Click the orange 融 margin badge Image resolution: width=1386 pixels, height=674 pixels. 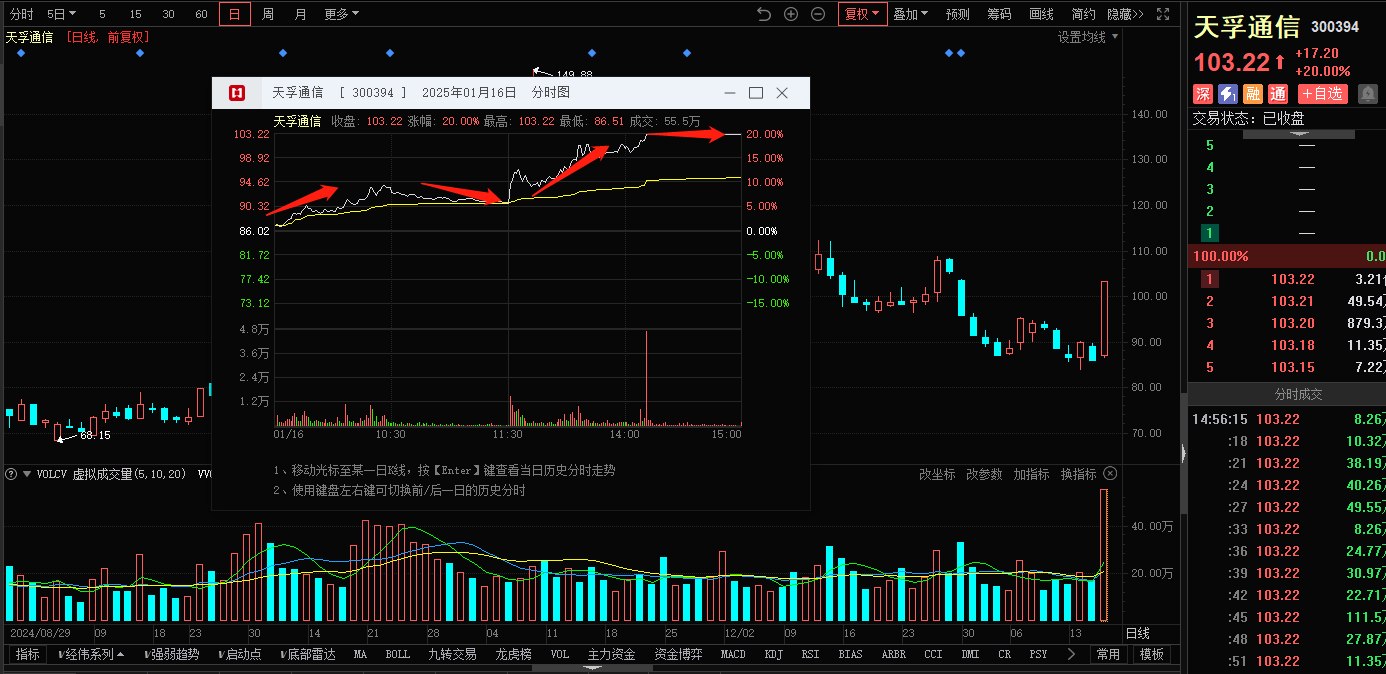point(1252,94)
